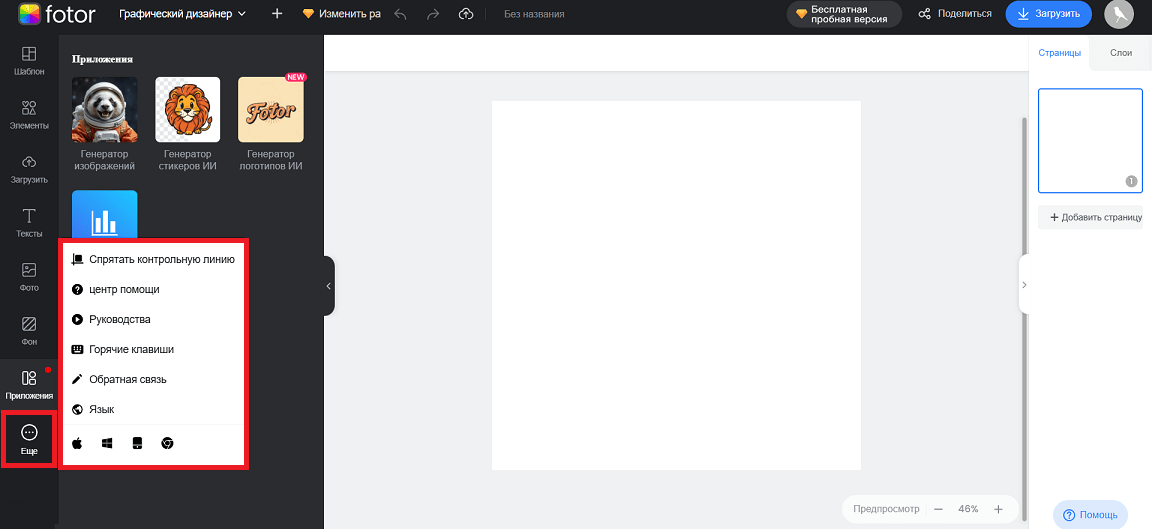Image resolution: width=1152 pixels, height=529 pixels.
Task: Select page 1 thumbnail in Страницы panel
Action: 1090,140
